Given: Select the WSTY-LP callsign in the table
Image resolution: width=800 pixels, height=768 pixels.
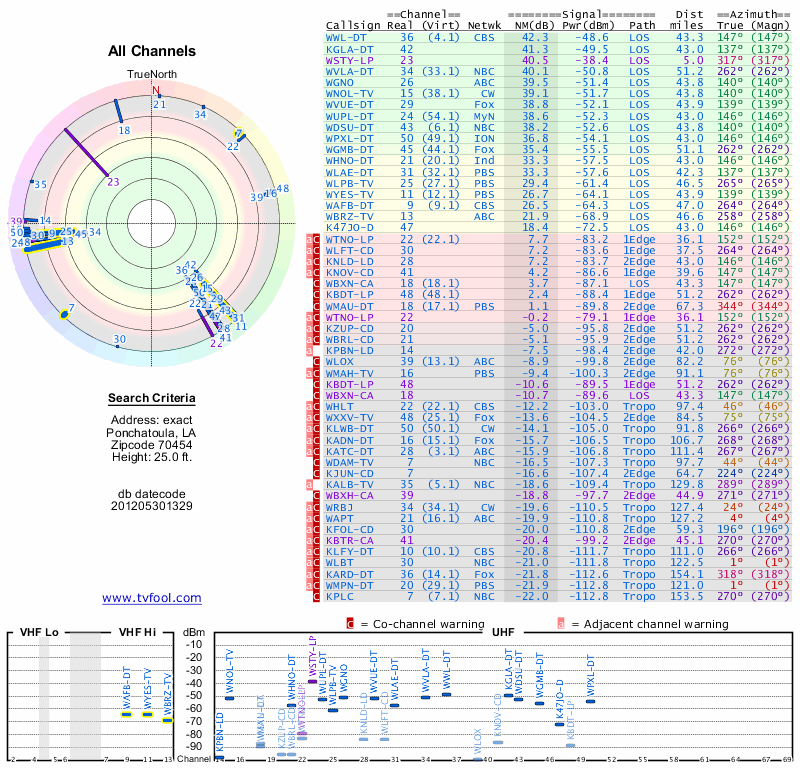Looking at the screenshot, I should pos(350,60).
